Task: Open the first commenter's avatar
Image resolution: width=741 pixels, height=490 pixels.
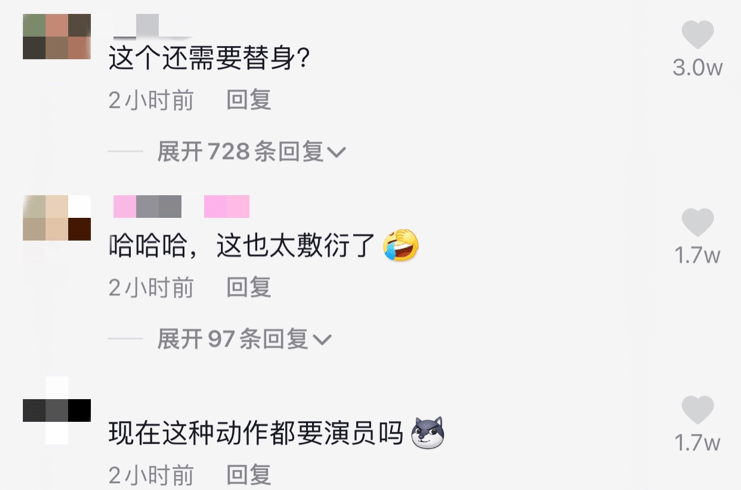Action: pyautogui.click(x=57, y=36)
